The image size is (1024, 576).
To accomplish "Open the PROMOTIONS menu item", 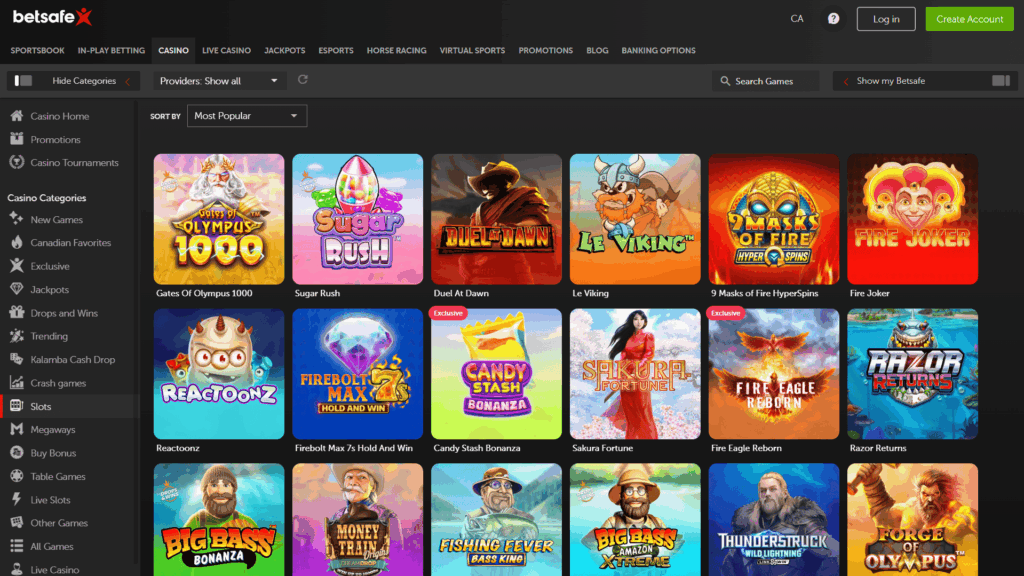I will click(545, 50).
